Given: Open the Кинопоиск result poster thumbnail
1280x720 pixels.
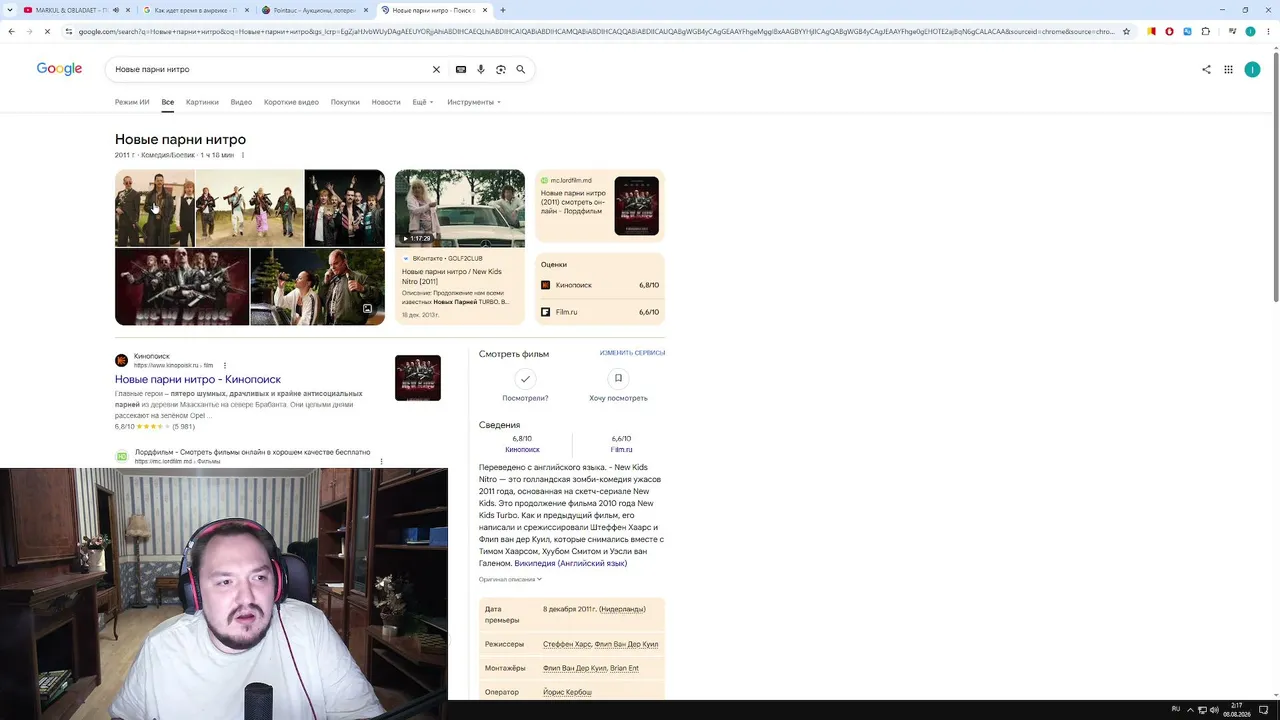Looking at the screenshot, I should tap(418, 378).
